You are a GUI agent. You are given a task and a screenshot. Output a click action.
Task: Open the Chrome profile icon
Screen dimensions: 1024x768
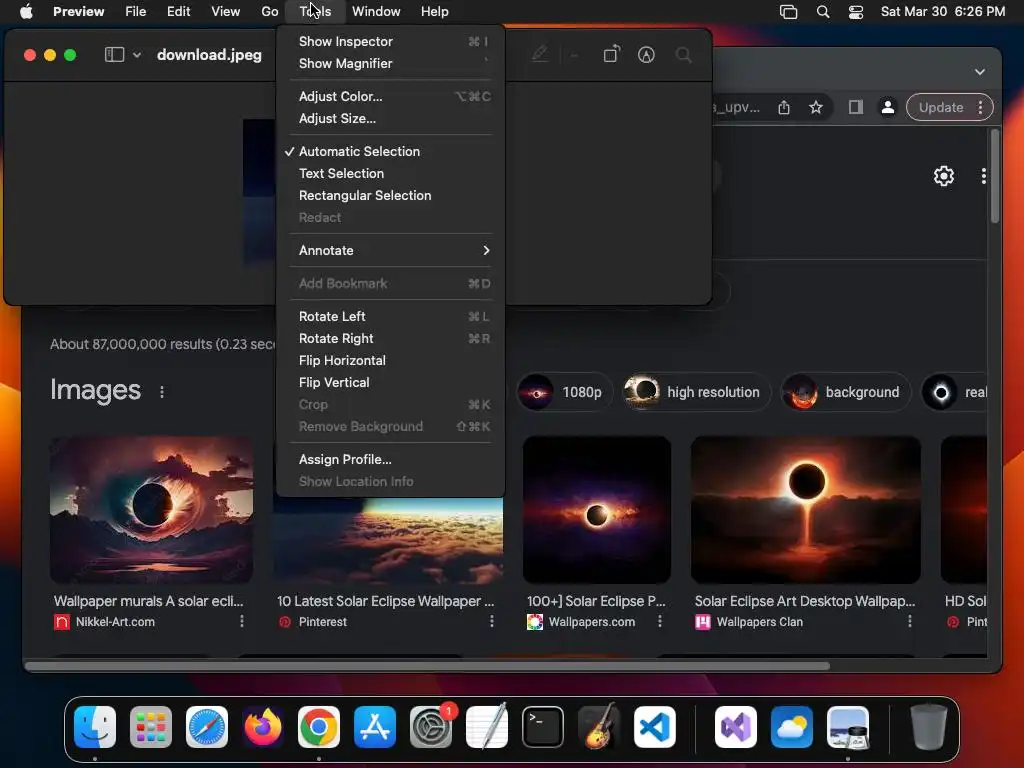888,108
